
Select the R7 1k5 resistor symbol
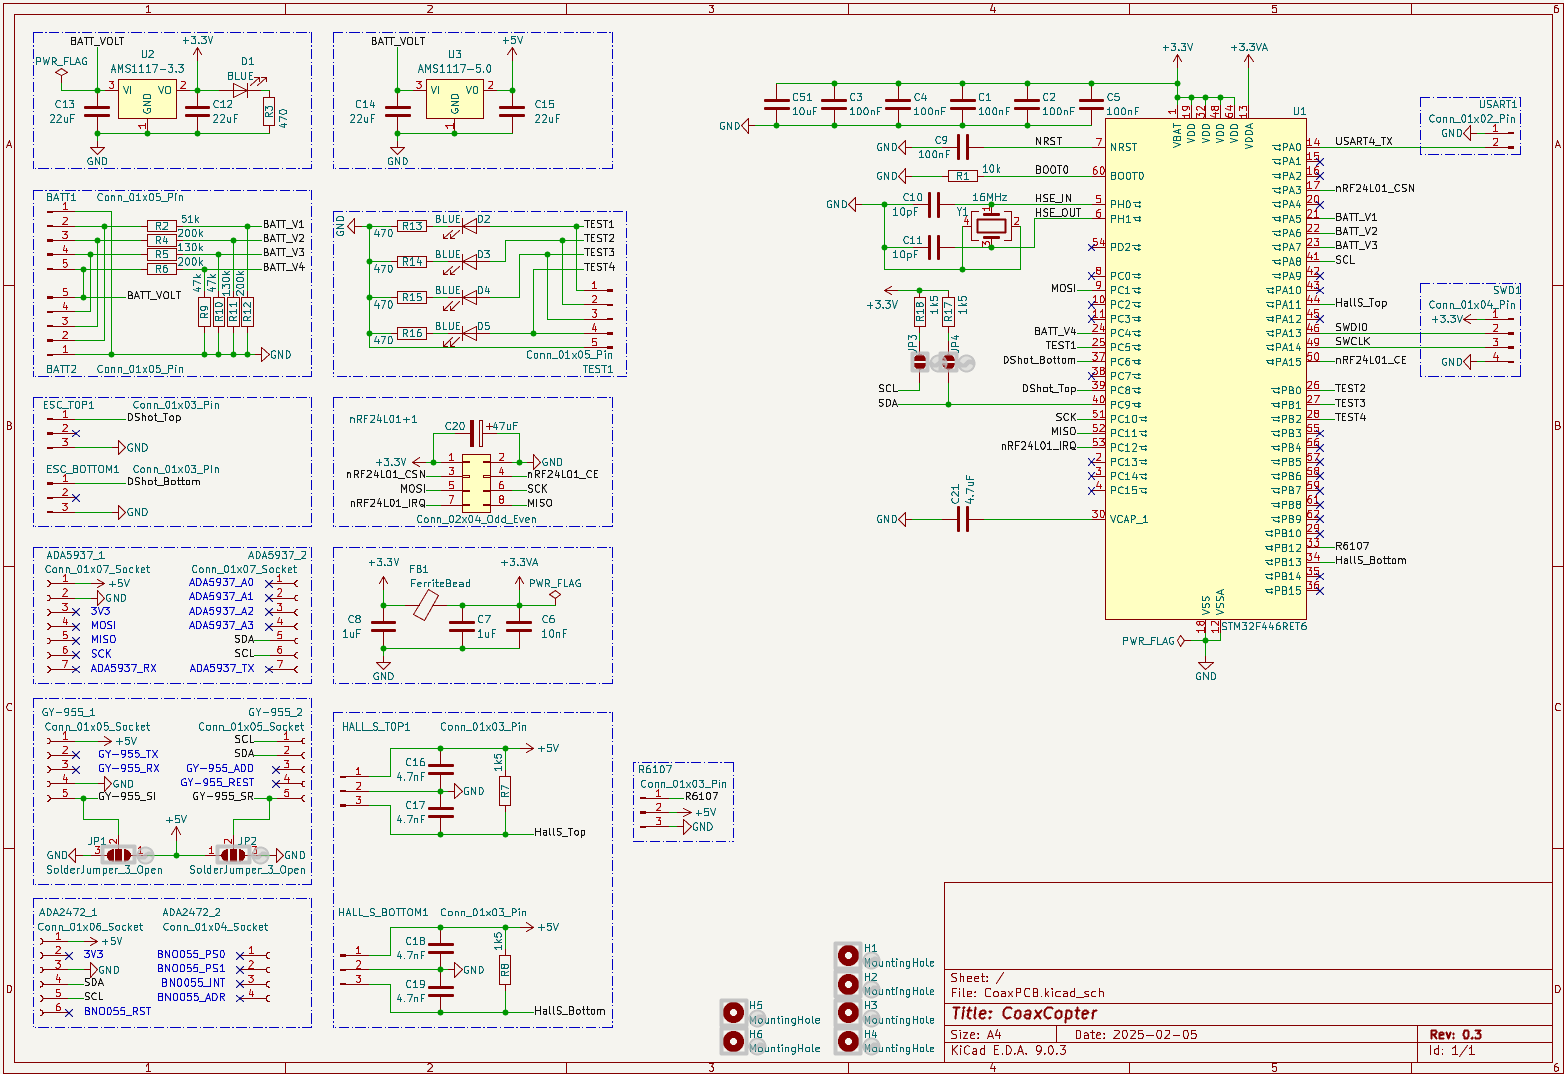(505, 791)
